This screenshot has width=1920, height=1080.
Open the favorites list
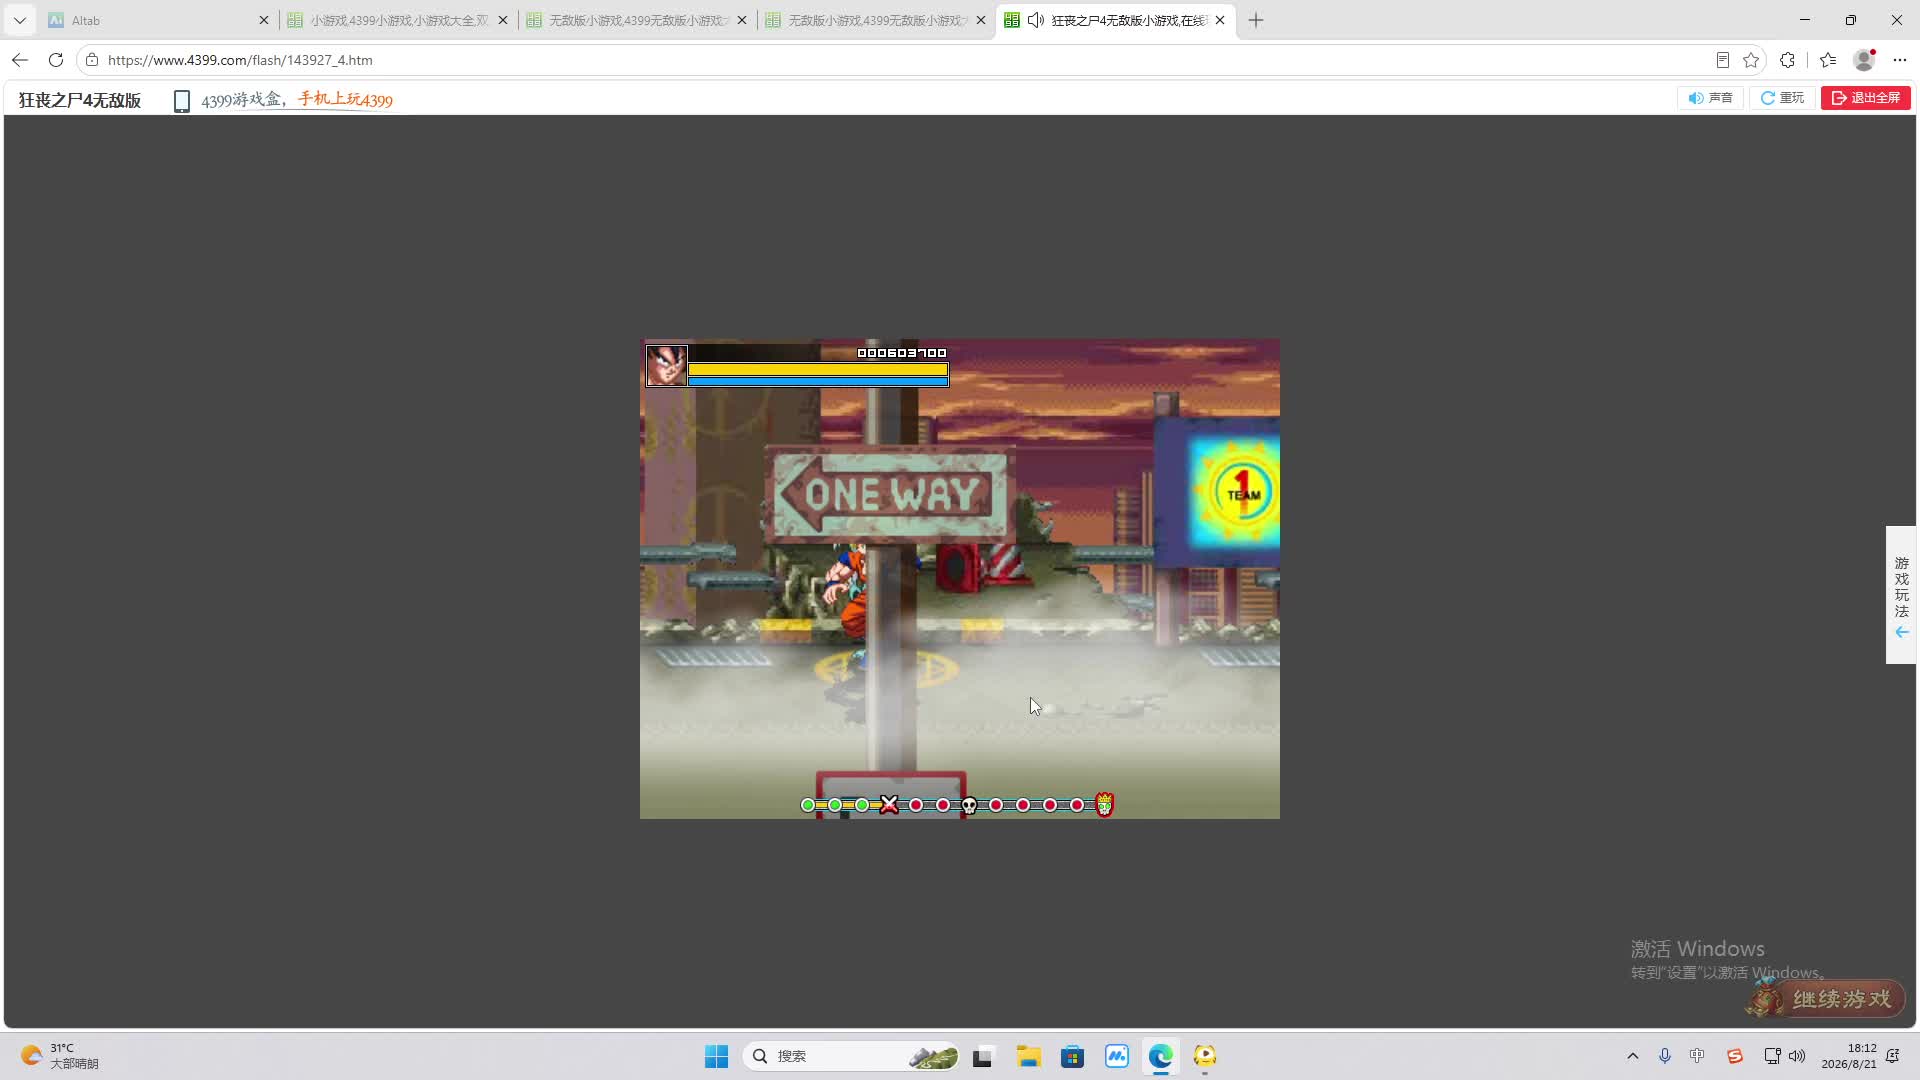click(1828, 60)
